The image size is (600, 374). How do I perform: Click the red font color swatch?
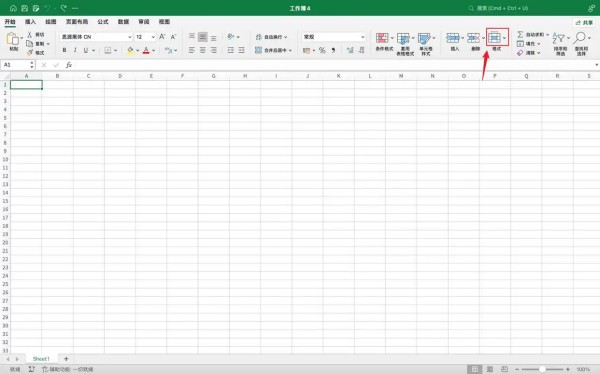[146, 50]
